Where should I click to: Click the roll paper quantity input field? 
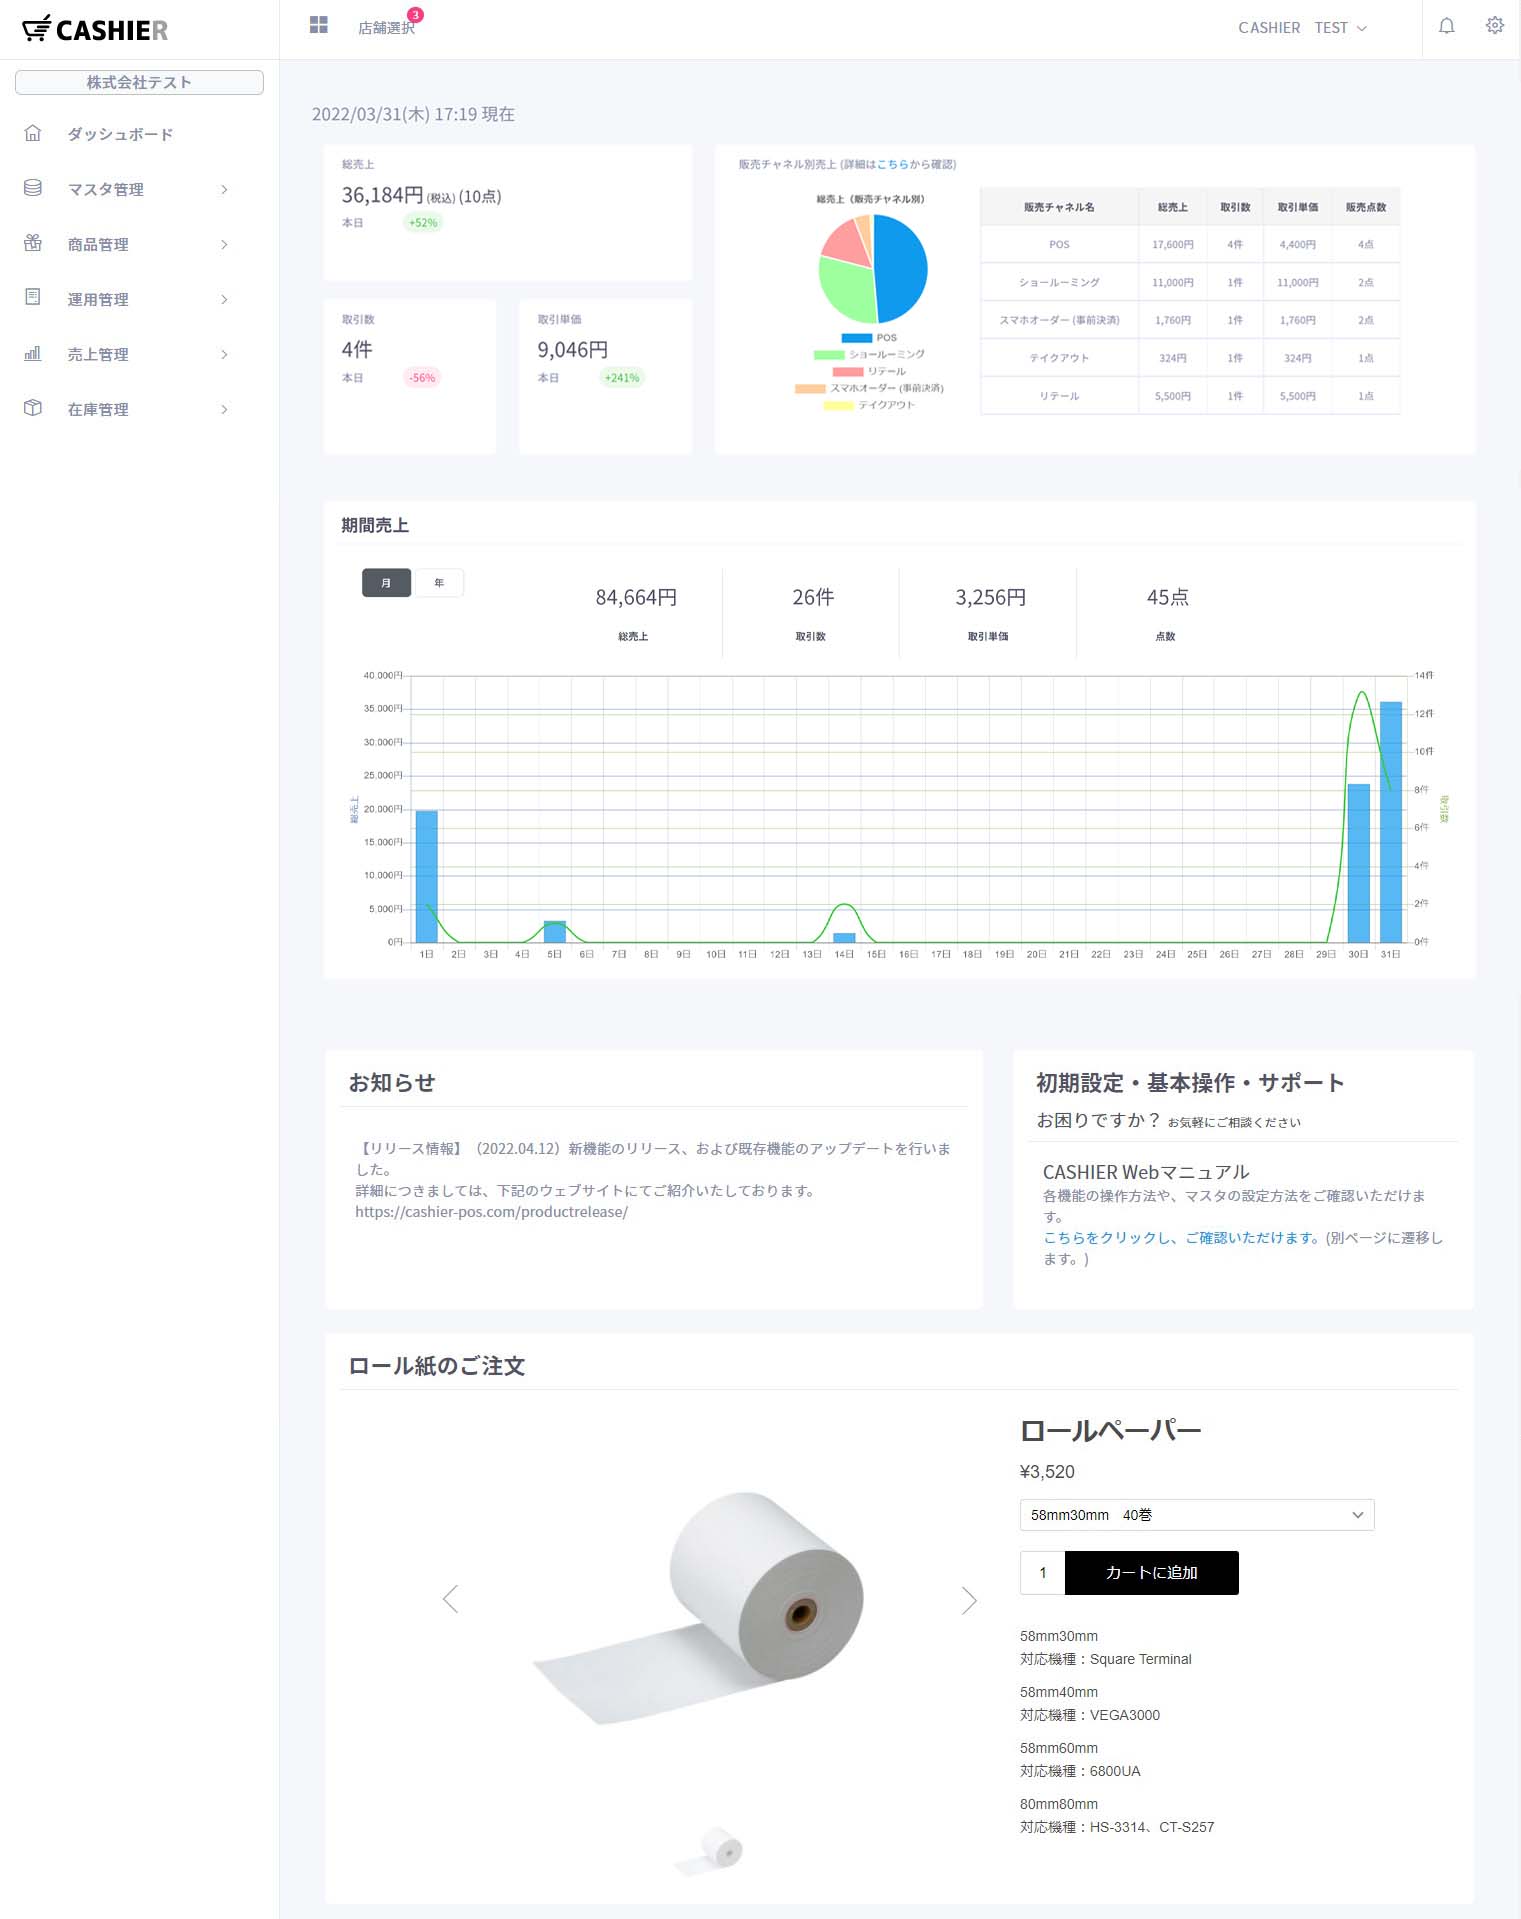pyautogui.click(x=1043, y=1573)
